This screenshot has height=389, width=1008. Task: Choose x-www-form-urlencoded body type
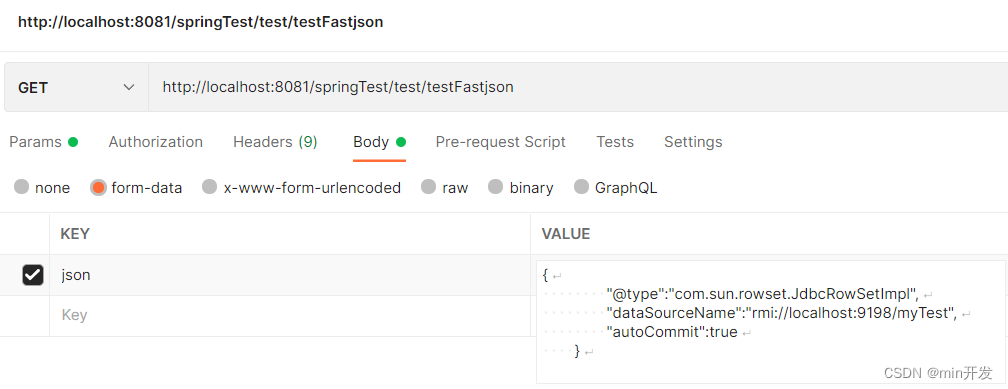[x=210, y=187]
